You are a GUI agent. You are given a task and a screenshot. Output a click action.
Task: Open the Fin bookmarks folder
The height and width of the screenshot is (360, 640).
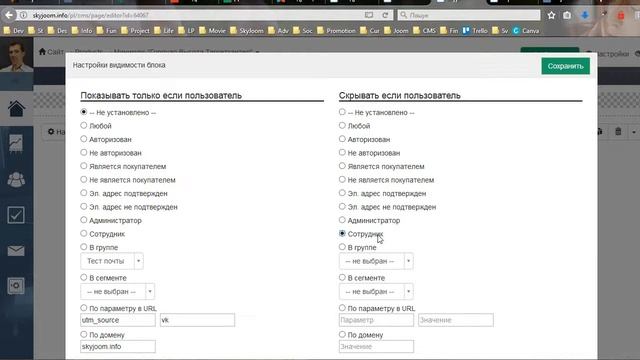tap(449, 31)
